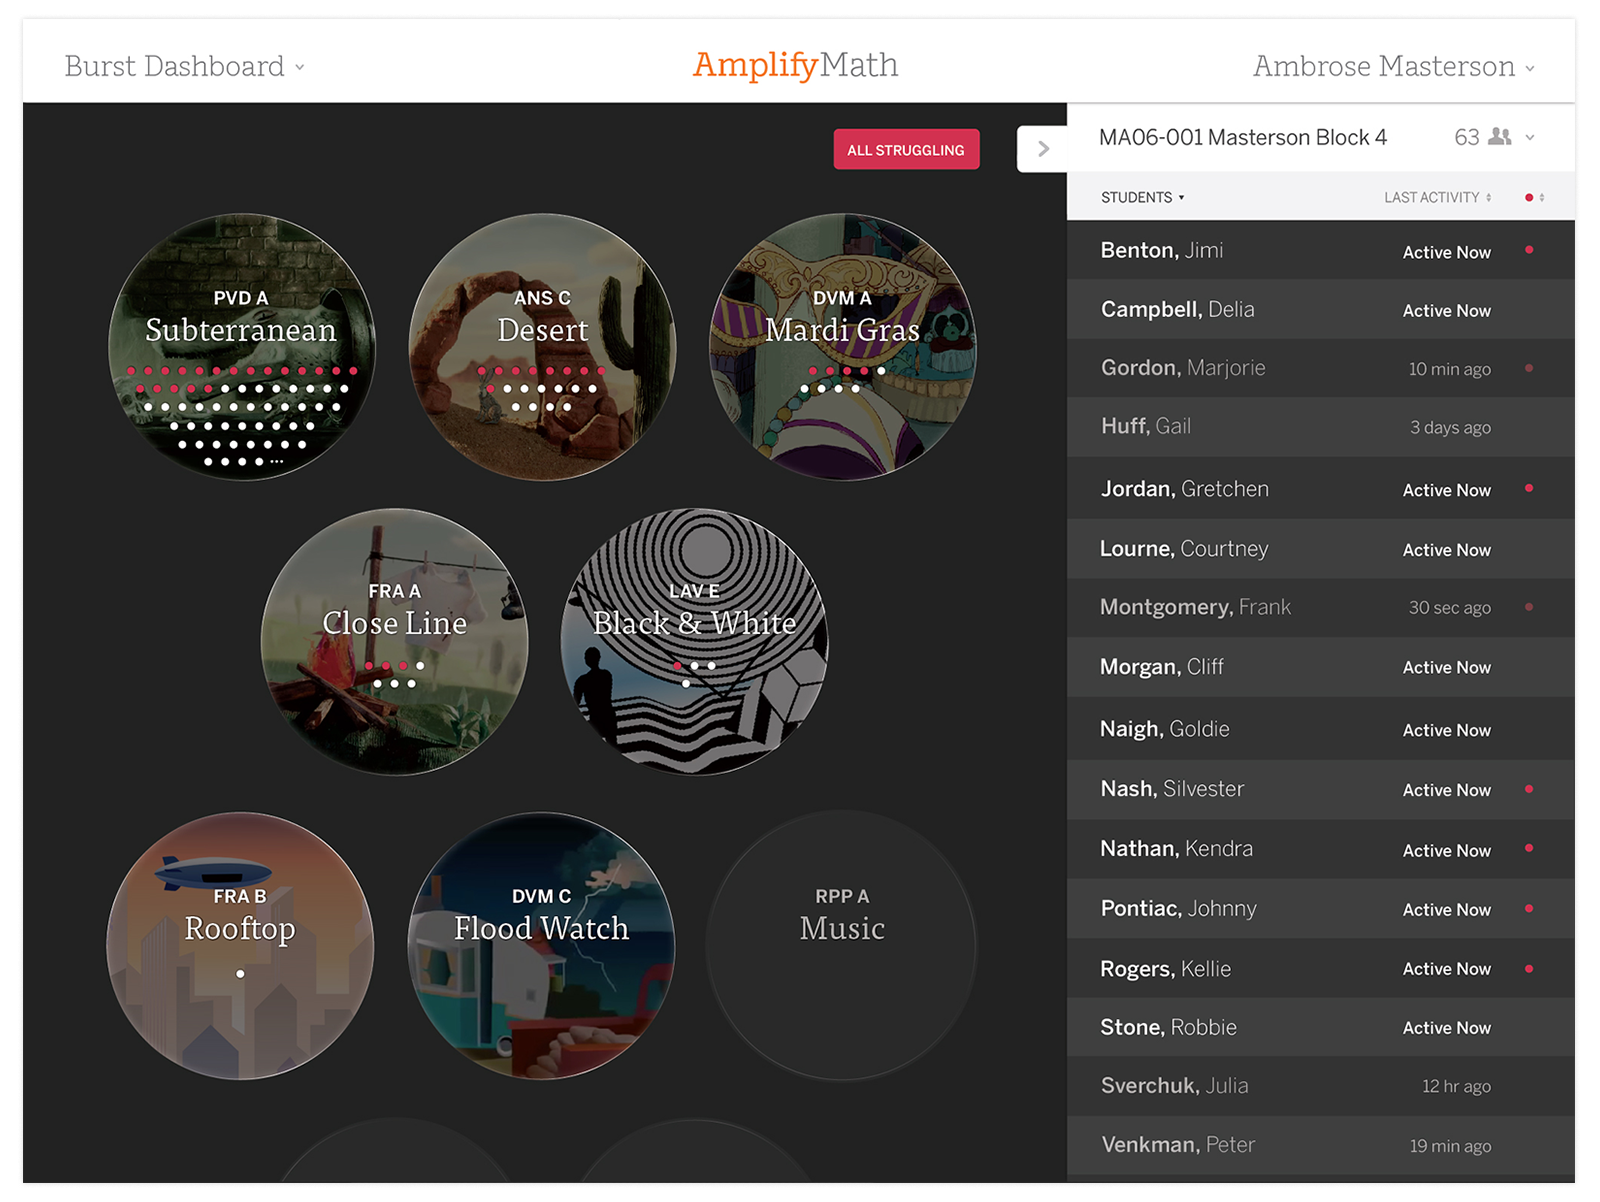Click the 63 student count
This screenshot has width=1600, height=1202.
1466,137
